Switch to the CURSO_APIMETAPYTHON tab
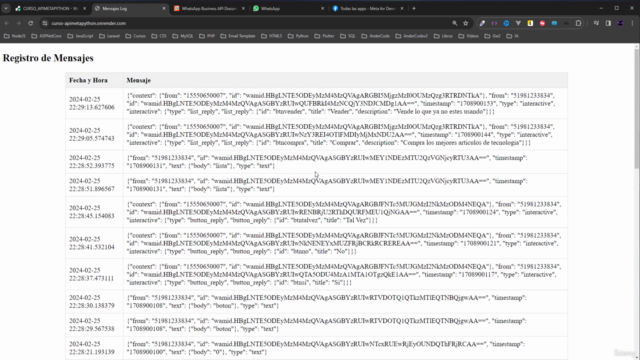This screenshot has height=360, width=640. [51, 8]
